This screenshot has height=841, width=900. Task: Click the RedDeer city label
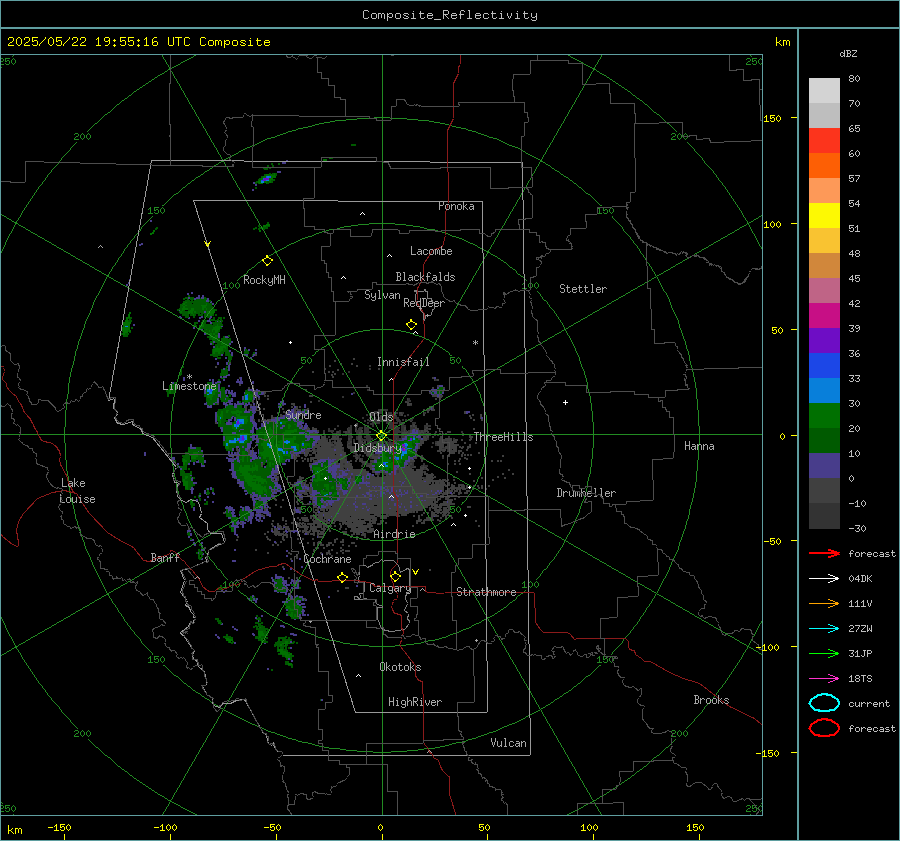click(424, 303)
